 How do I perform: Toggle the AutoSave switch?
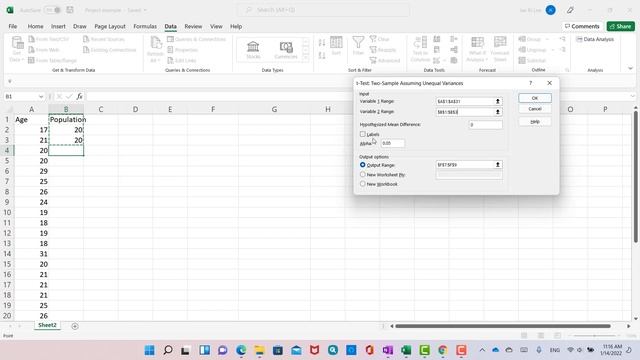53,10
